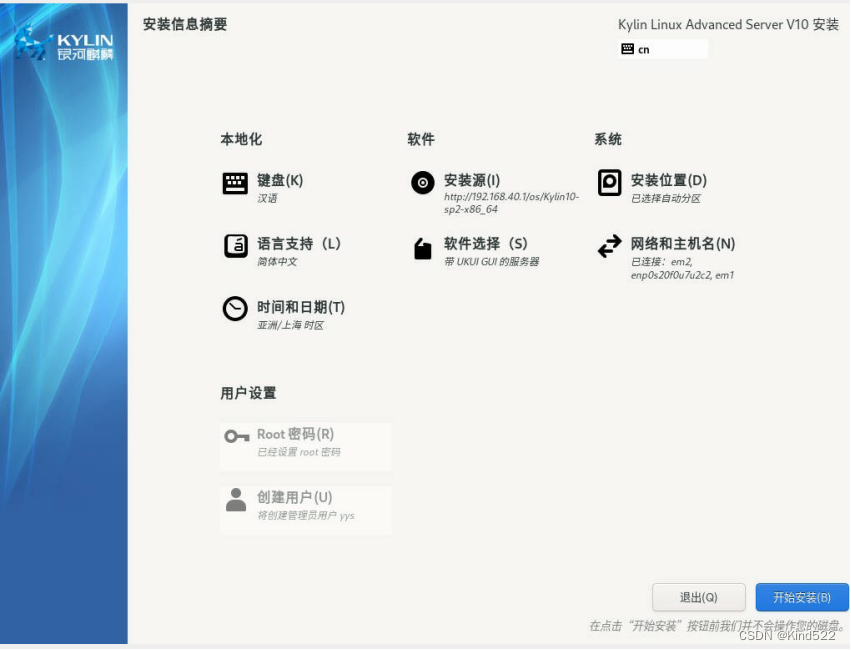Click the 系统 section heading

[608, 139]
